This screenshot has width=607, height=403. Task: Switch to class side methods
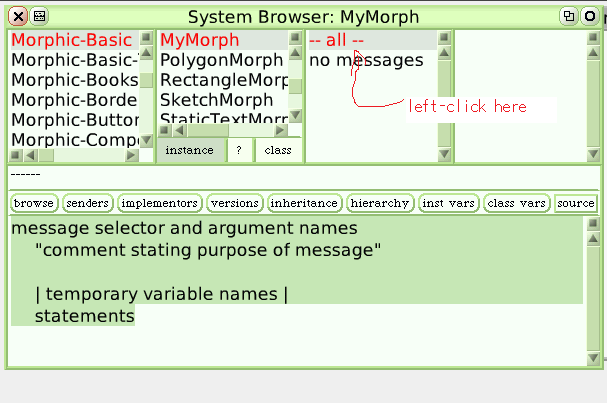pos(277,150)
